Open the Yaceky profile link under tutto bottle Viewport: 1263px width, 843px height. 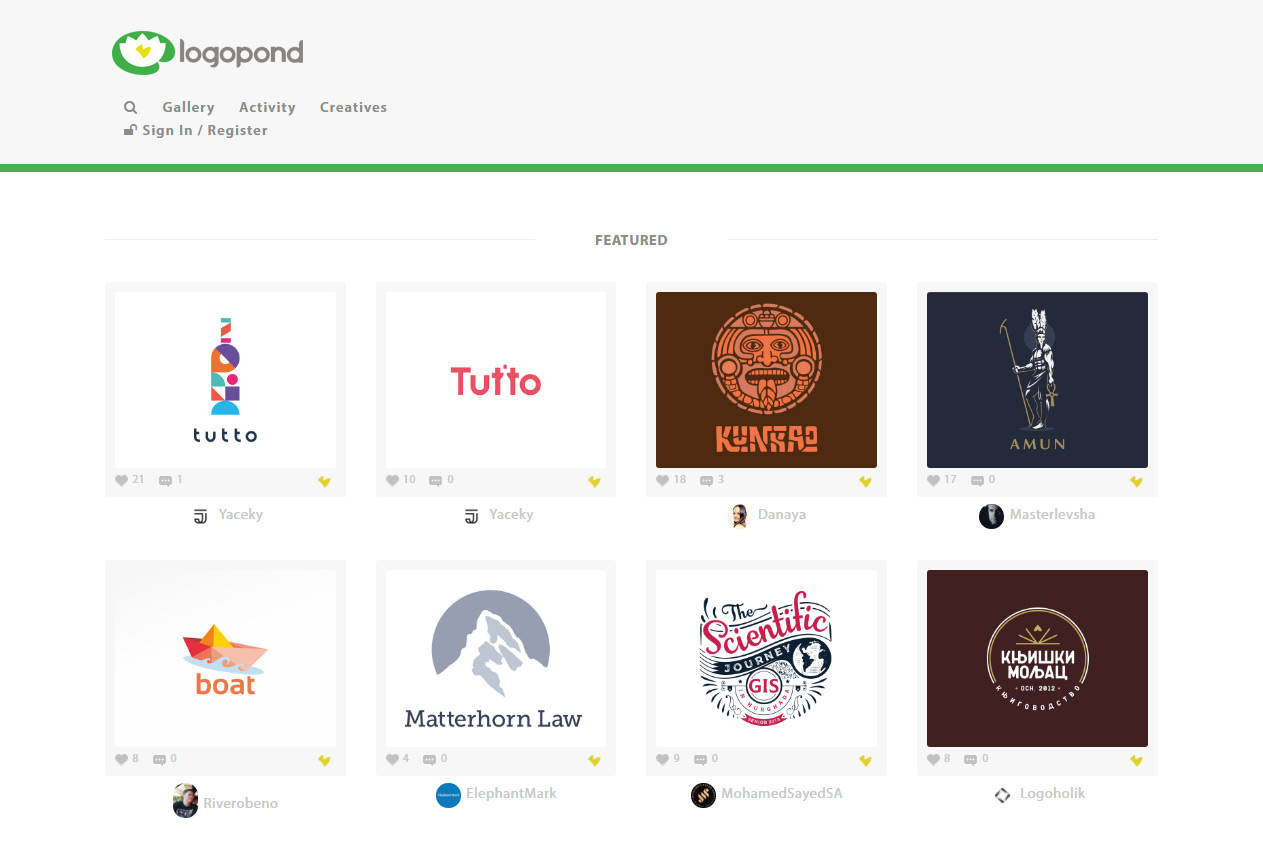pyautogui.click(x=241, y=515)
